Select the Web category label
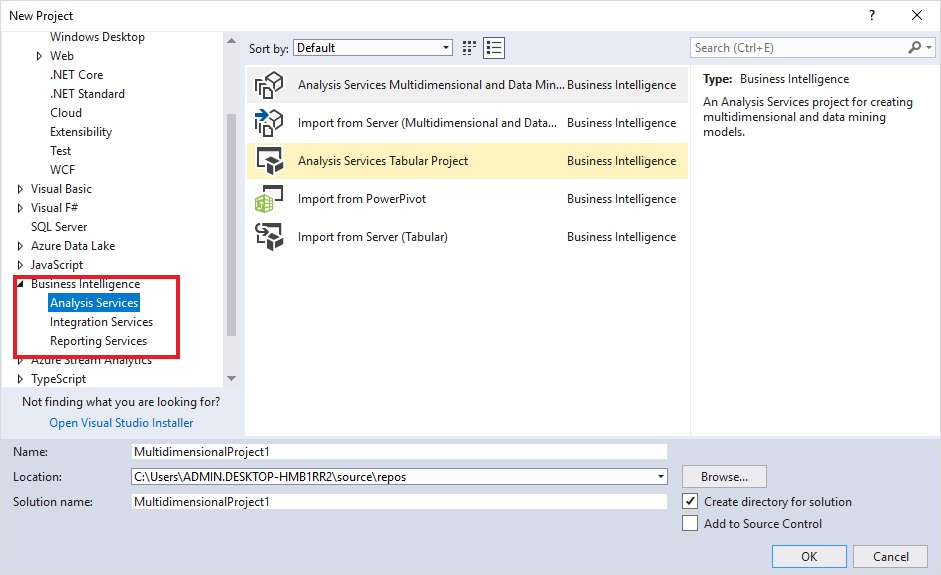941x575 pixels. [x=62, y=56]
